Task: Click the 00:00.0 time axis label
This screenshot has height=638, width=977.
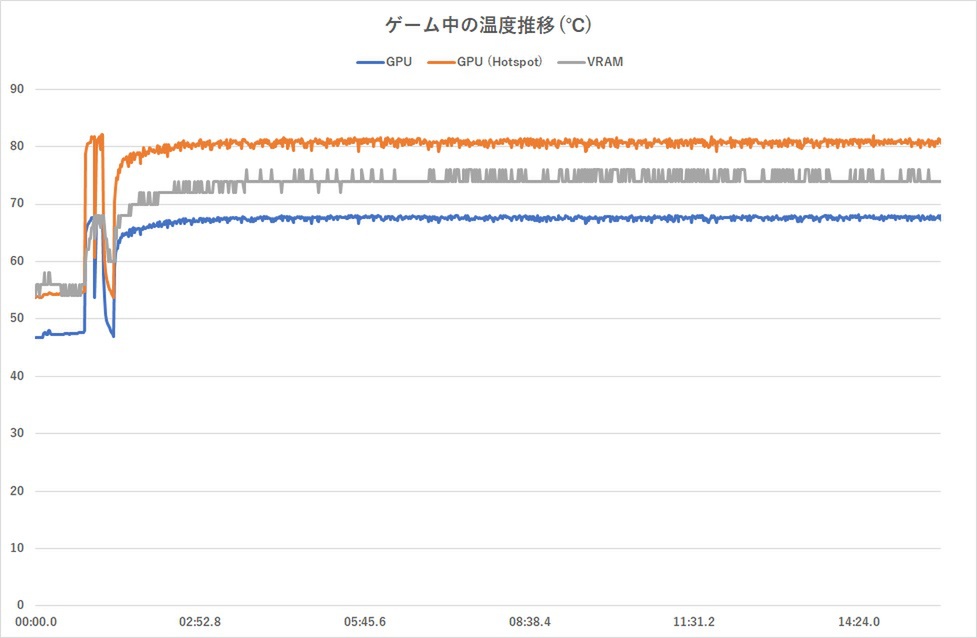Action: [36, 622]
